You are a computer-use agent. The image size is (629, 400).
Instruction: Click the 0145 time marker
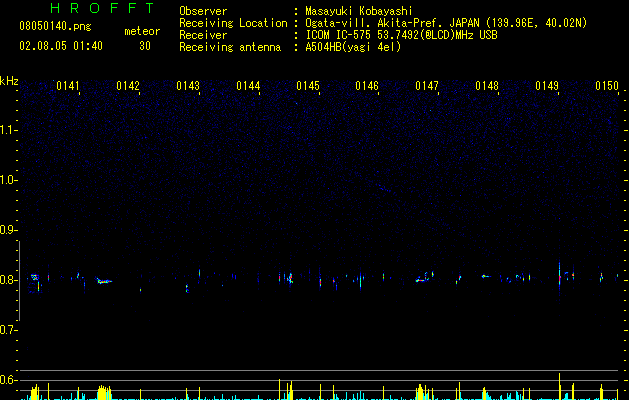(308, 86)
